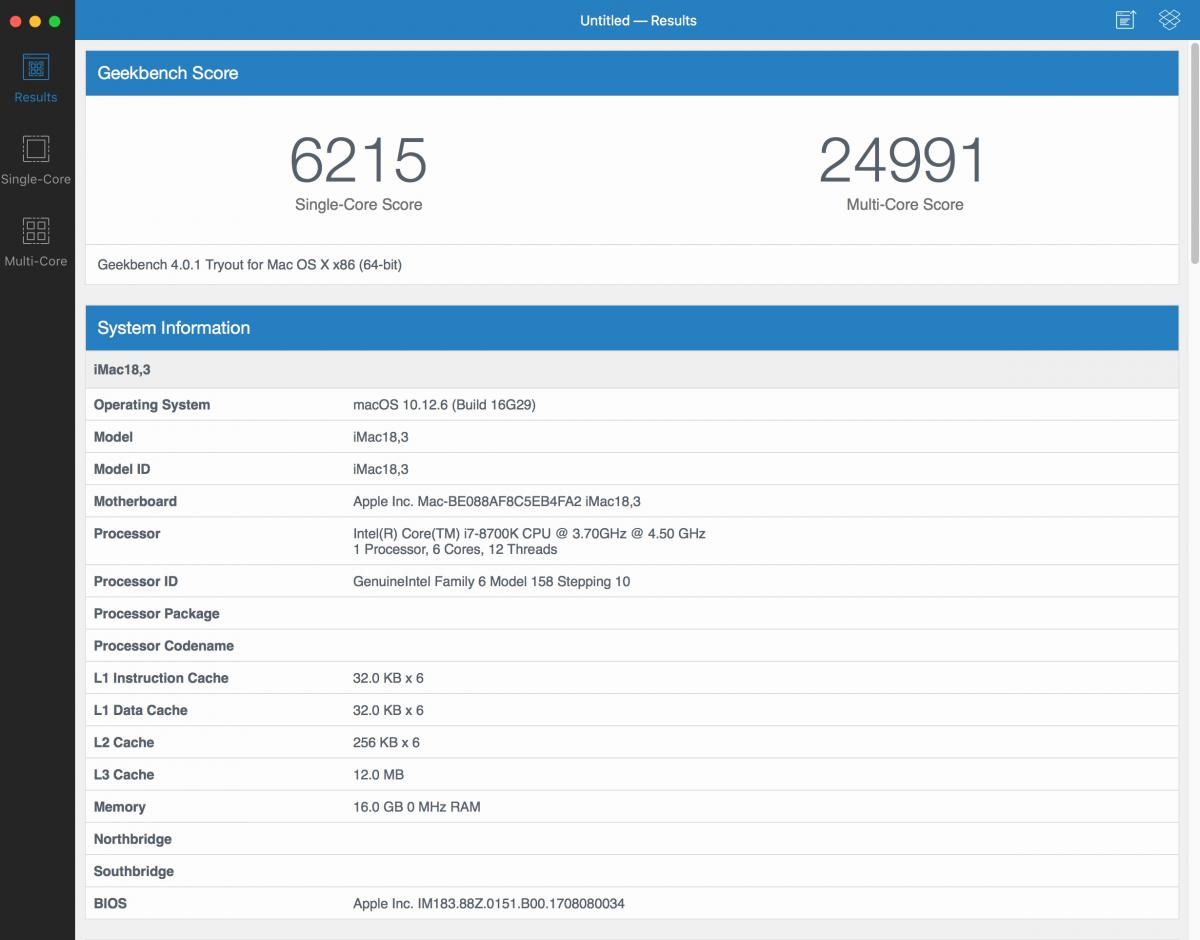Click the System Information section header
This screenshot has height=940, width=1200.
(x=632, y=328)
